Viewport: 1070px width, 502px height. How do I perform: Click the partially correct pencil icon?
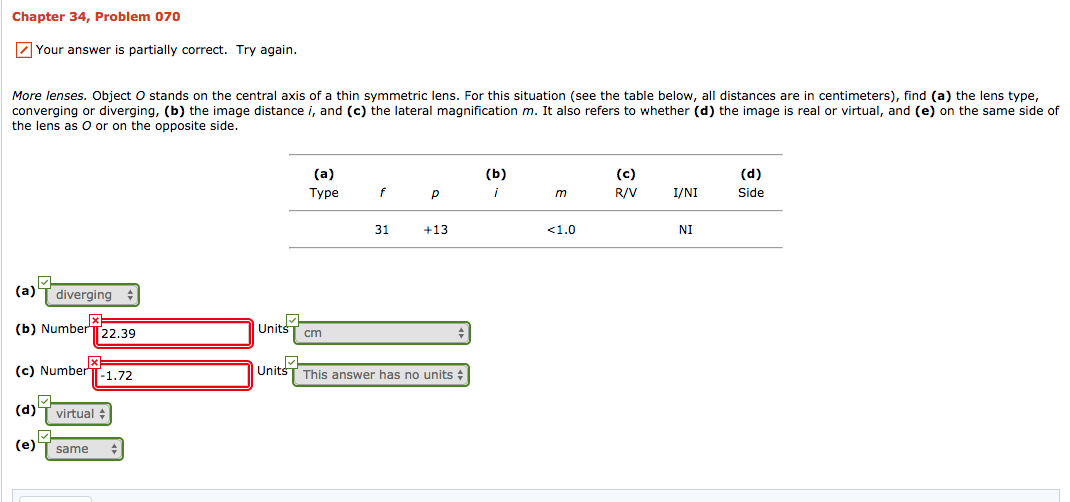point(23,50)
